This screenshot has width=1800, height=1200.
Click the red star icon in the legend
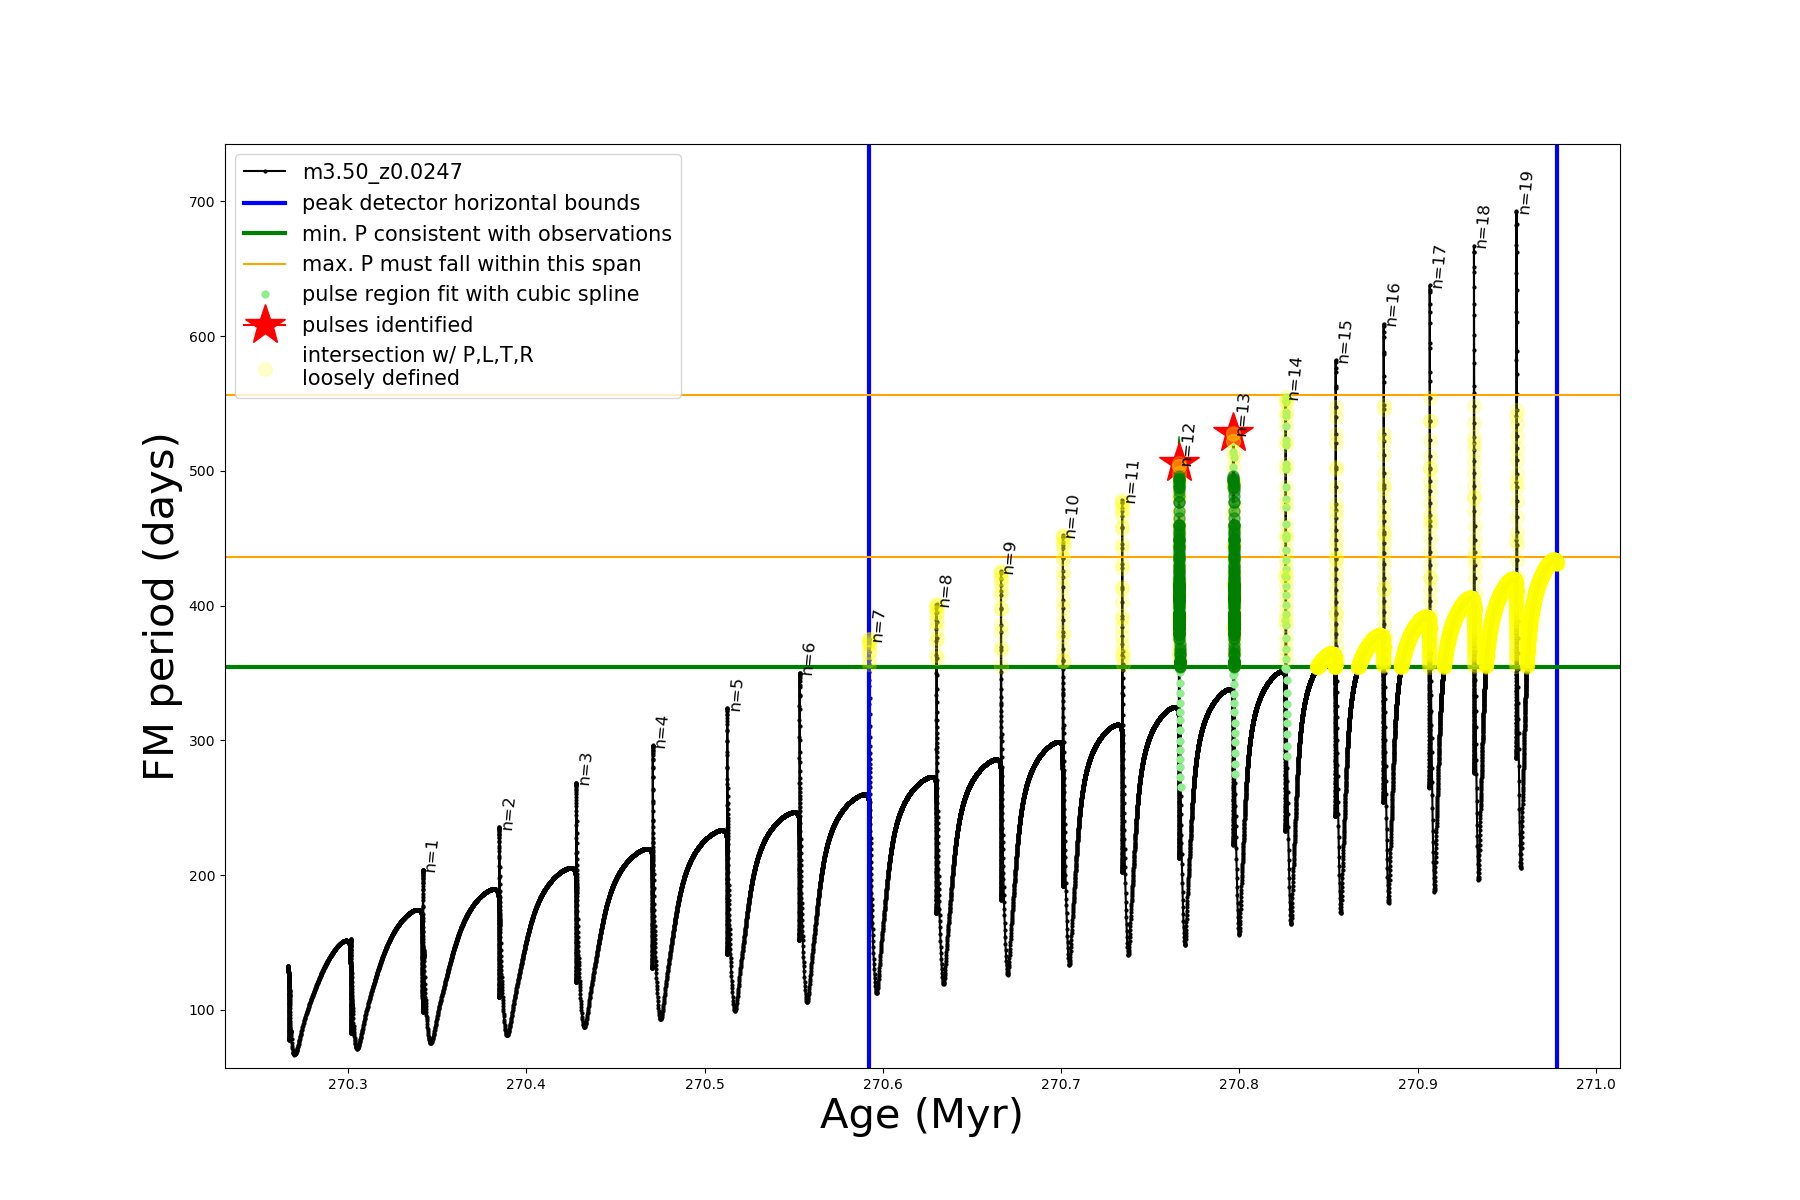point(265,325)
